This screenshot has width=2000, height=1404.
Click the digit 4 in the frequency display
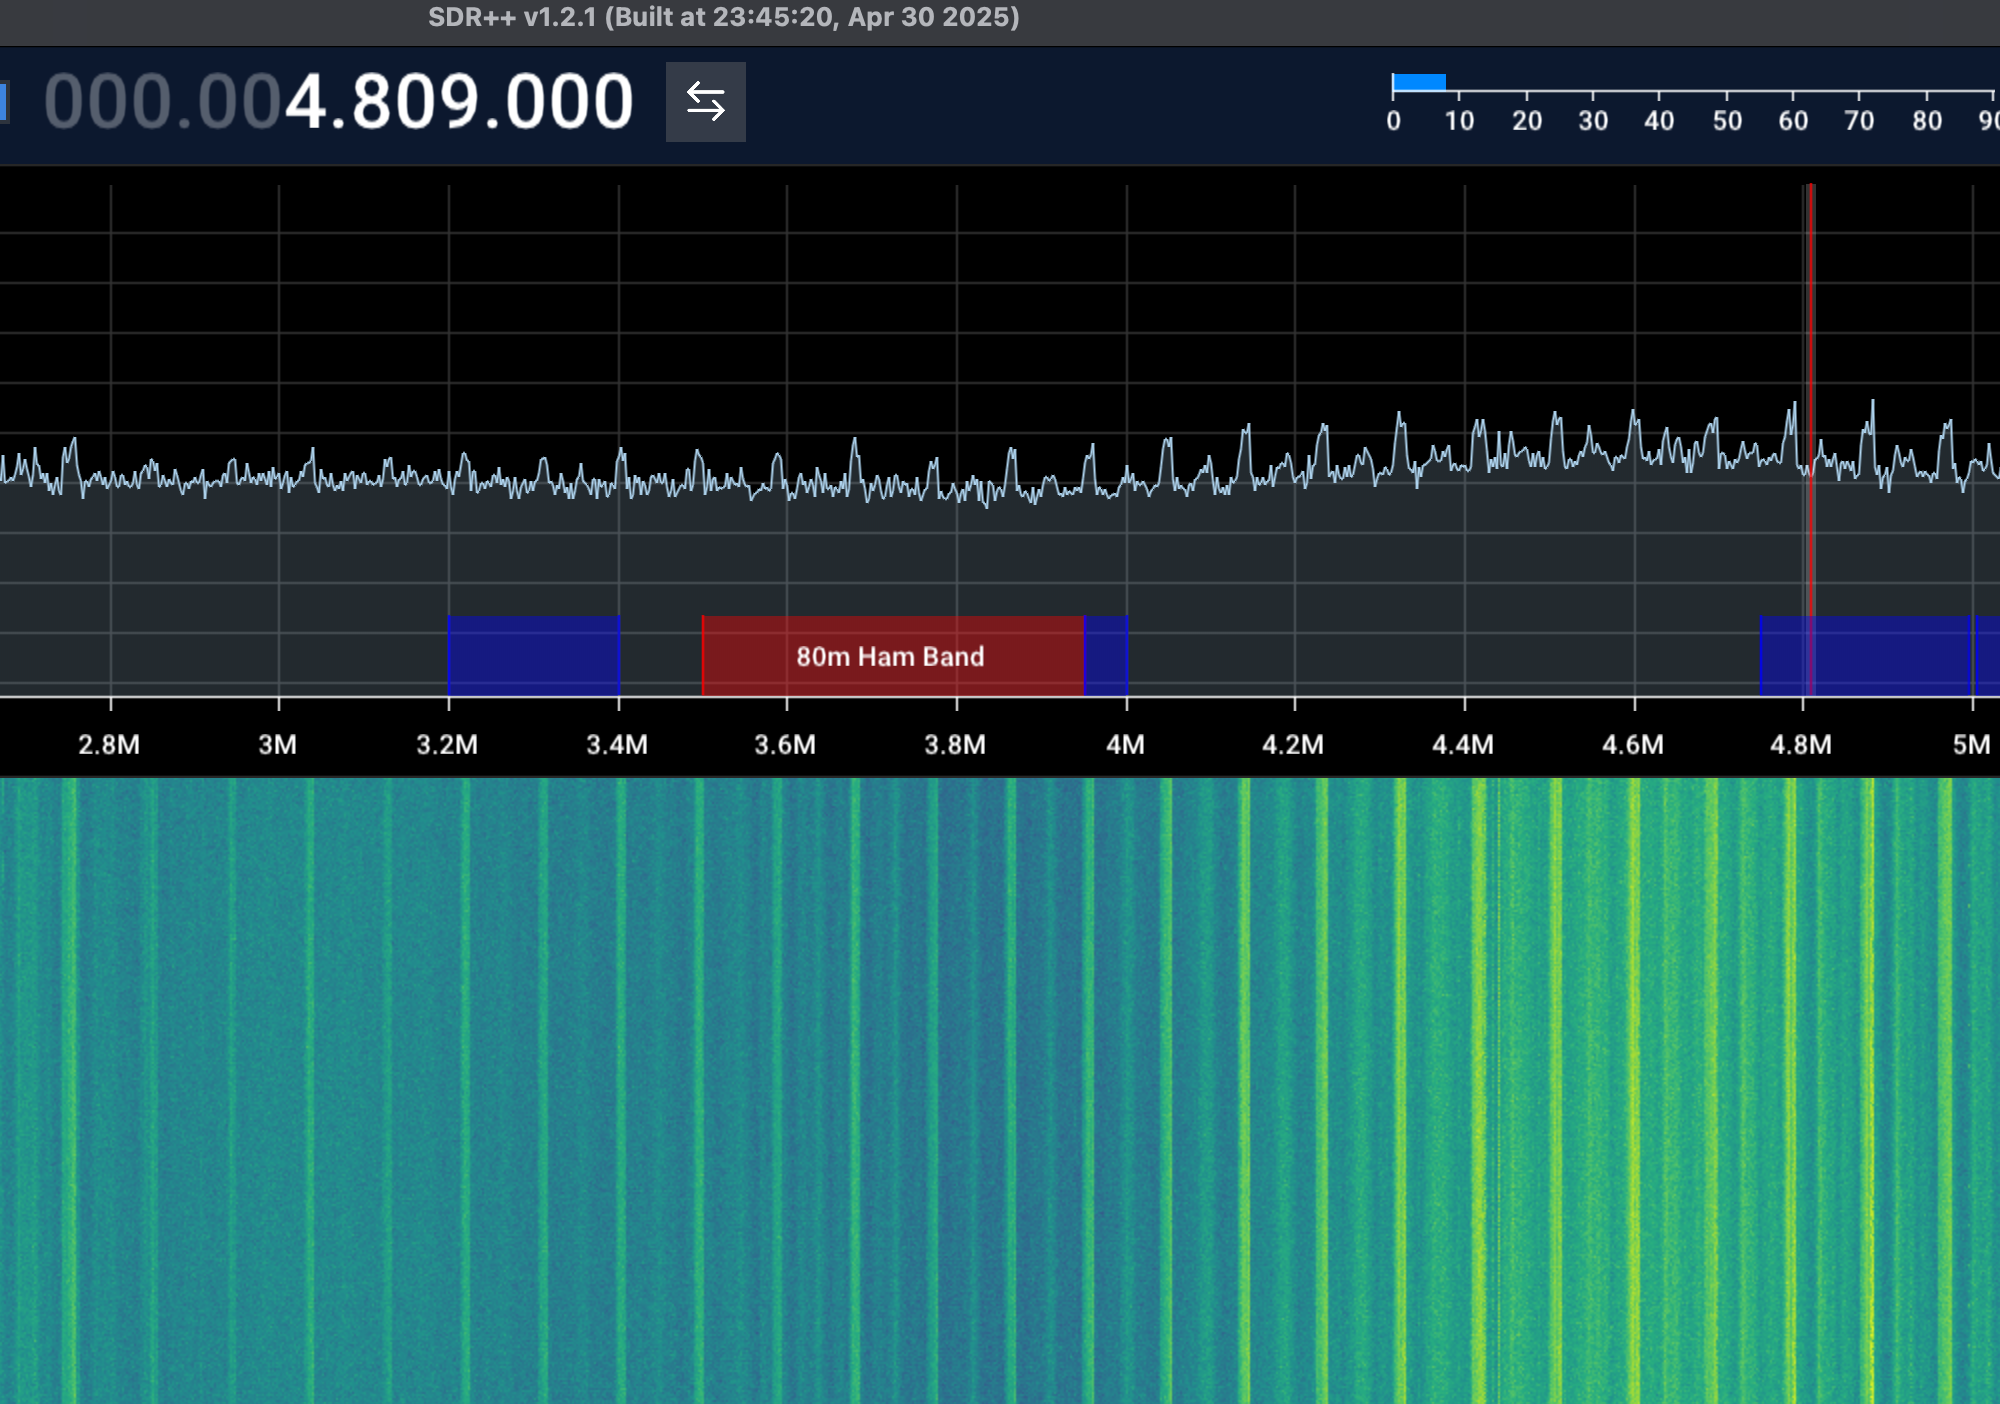click(307, 102)
